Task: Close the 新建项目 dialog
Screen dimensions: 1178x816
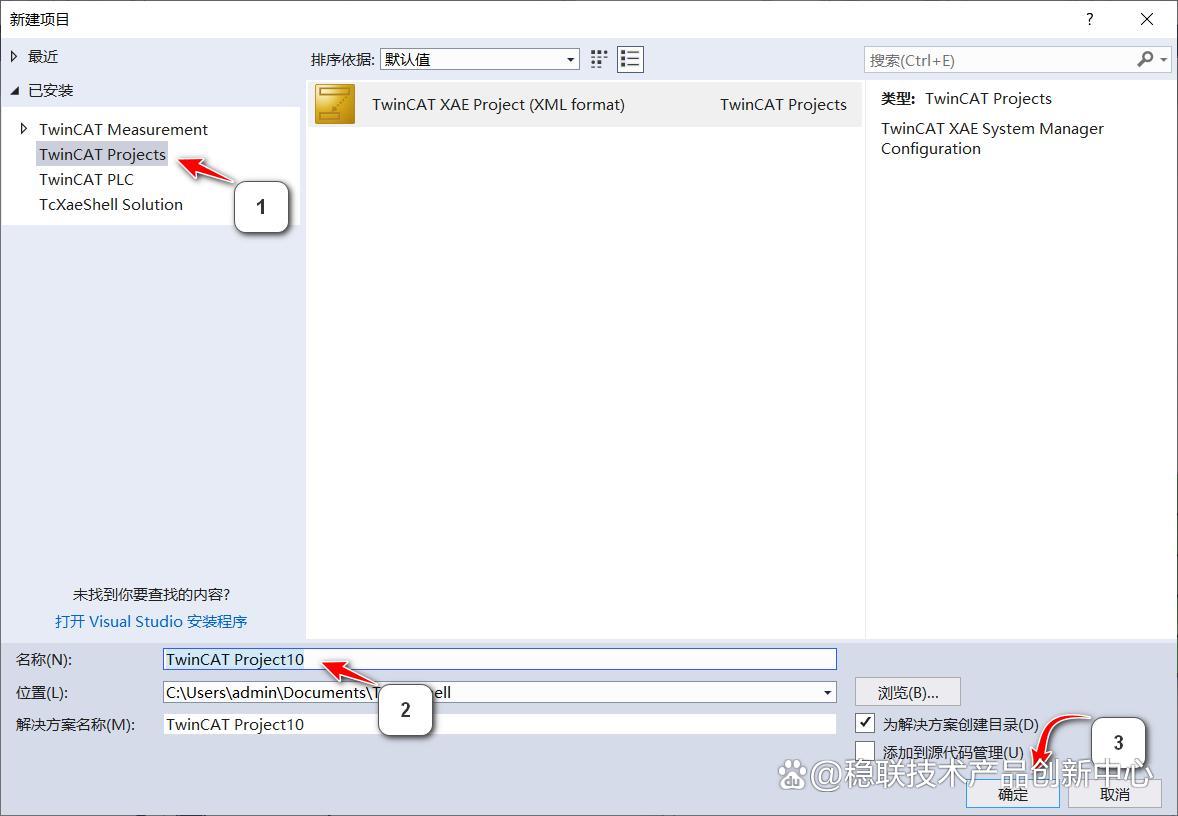Action: pos(1146,20)
